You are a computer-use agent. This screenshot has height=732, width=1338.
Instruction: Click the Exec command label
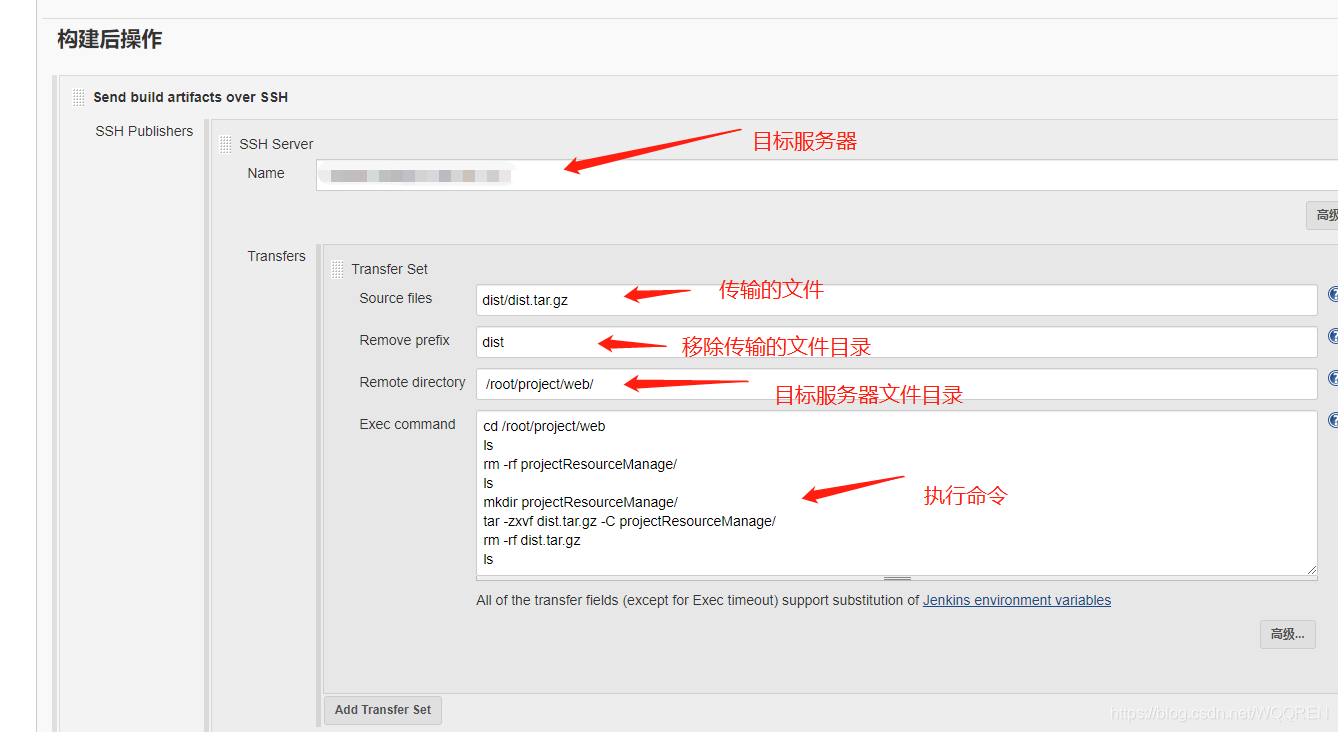407,424
